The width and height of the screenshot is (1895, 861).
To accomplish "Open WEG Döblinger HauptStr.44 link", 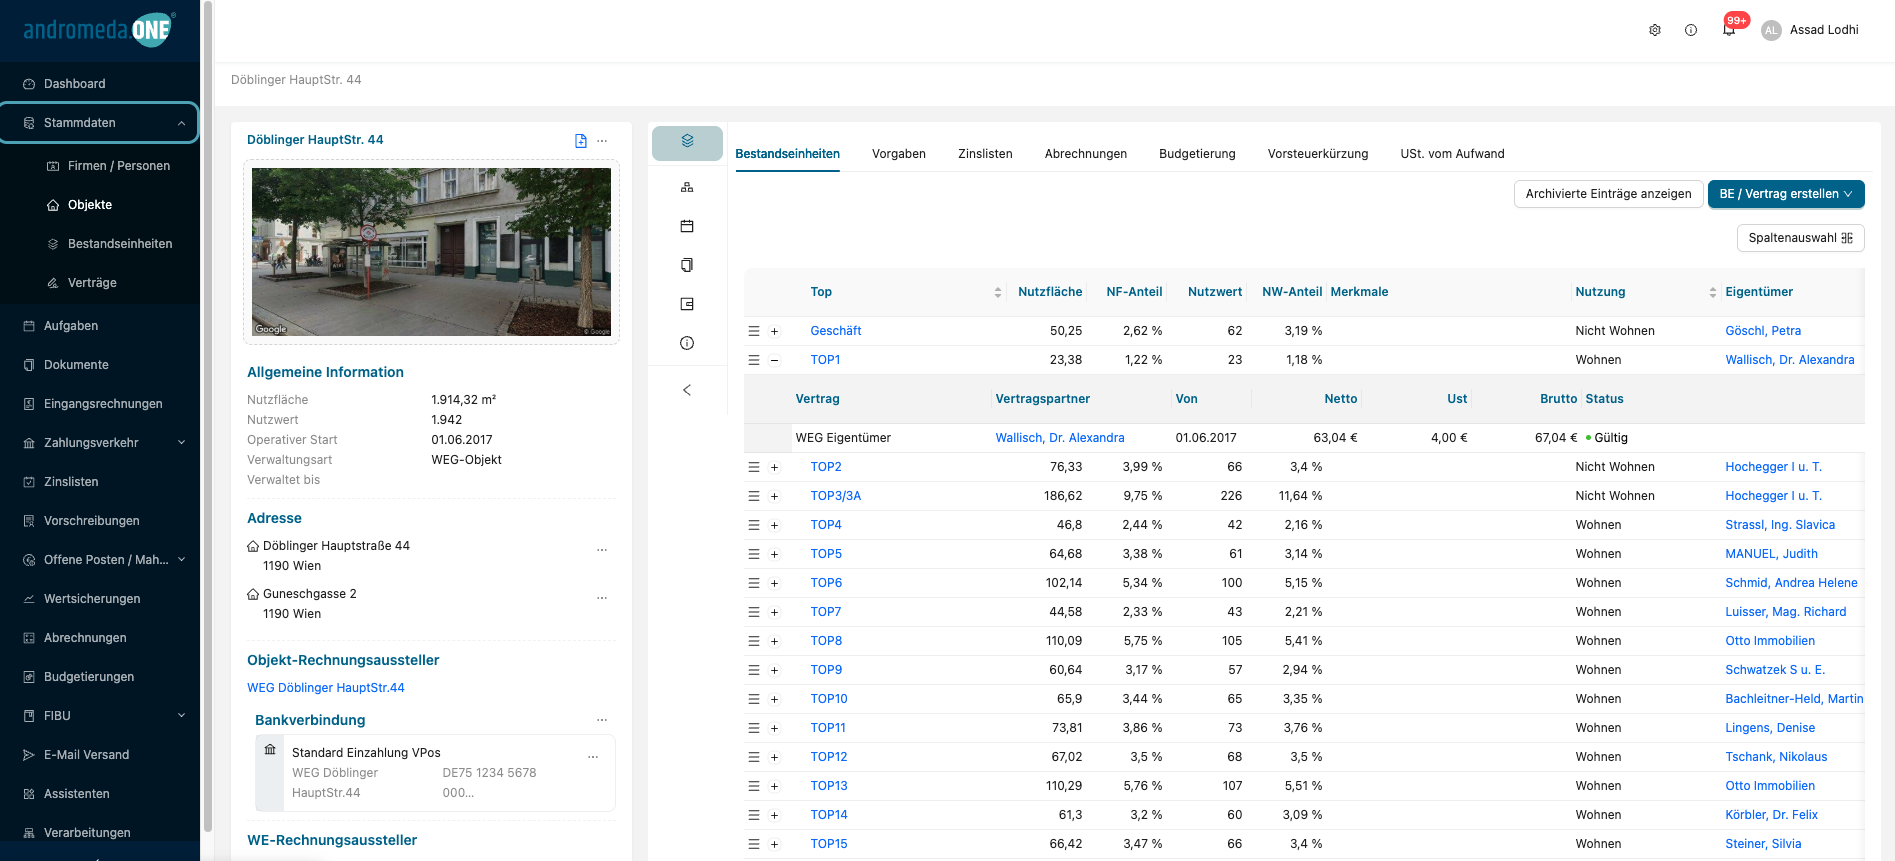I will coord(326,688).
